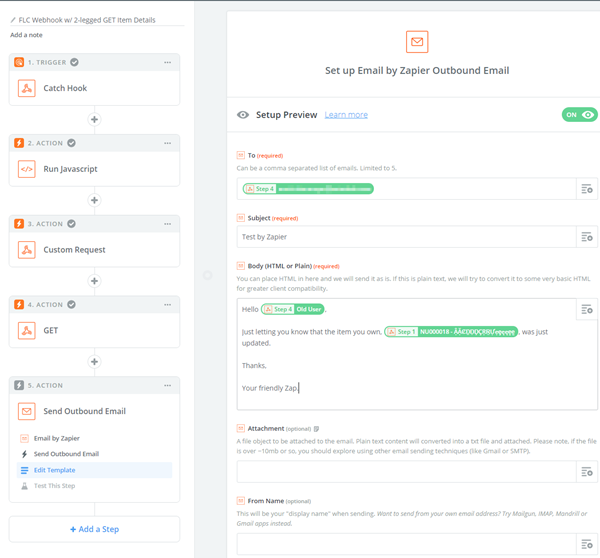Open insert-field menu for the To field

587,189
